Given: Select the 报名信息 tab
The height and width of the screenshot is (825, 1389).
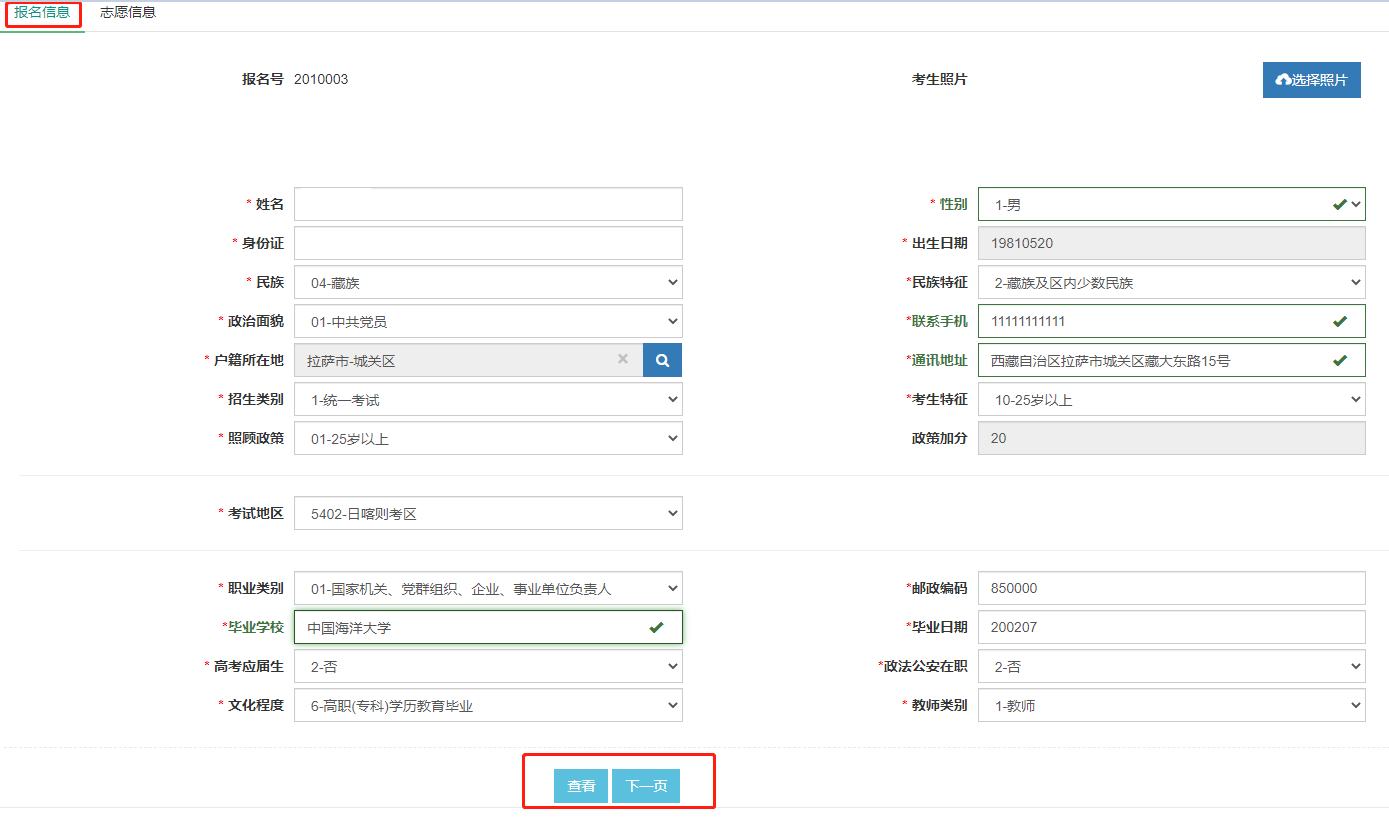Looking at the screenshot, I should click(x=42, y=13).
